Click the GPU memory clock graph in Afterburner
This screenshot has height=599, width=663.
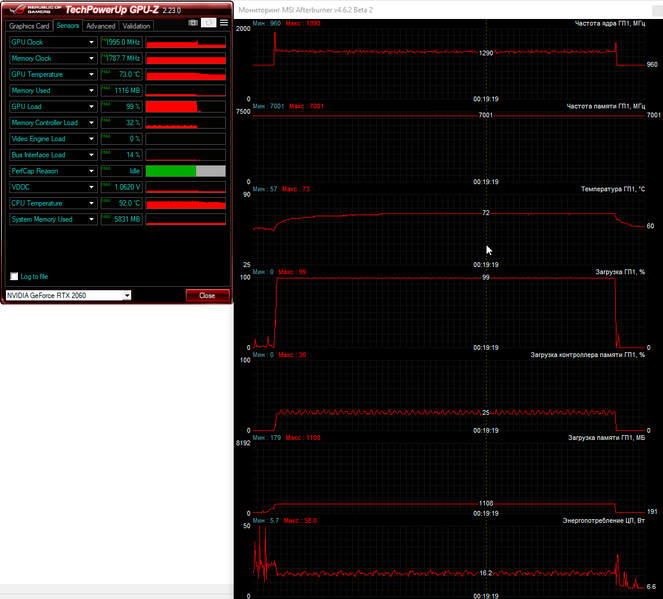coord(449,146)
